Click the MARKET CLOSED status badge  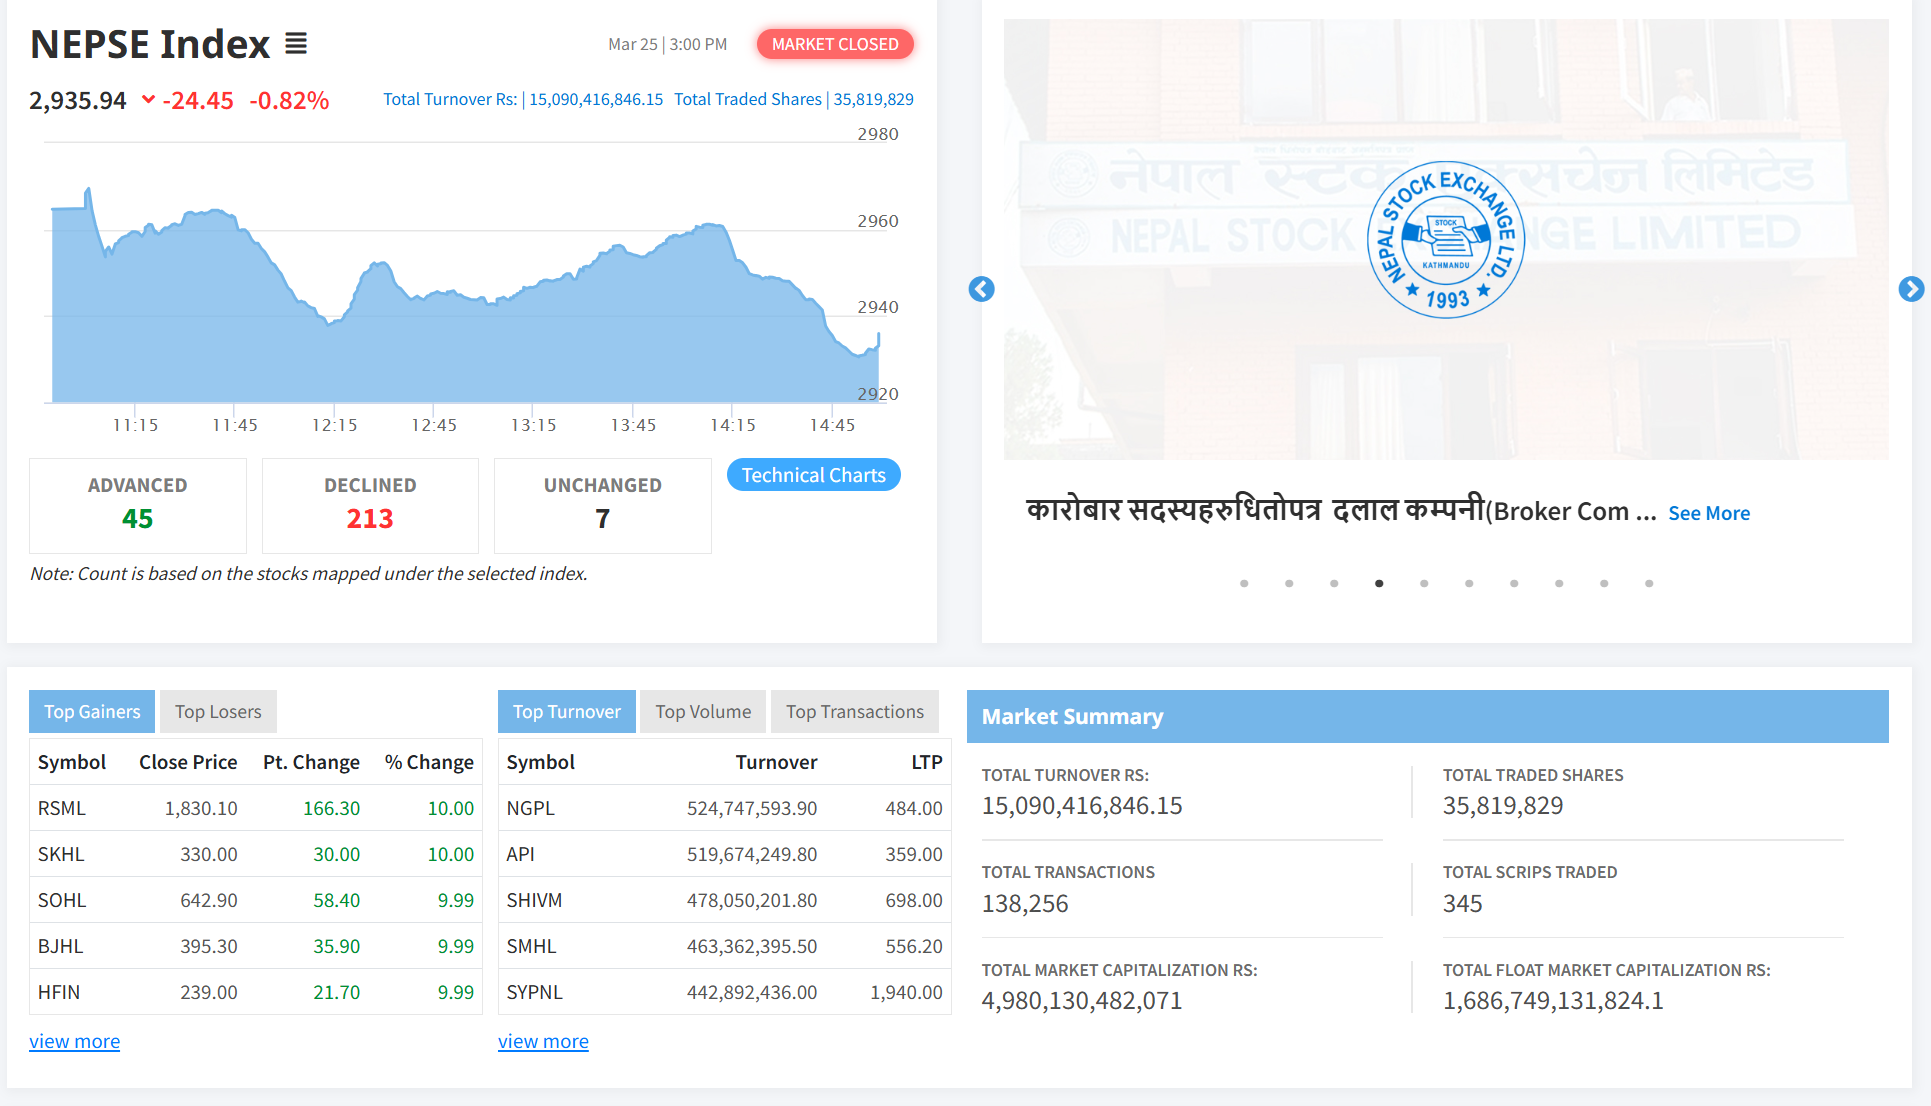click(x=835, y=44)
